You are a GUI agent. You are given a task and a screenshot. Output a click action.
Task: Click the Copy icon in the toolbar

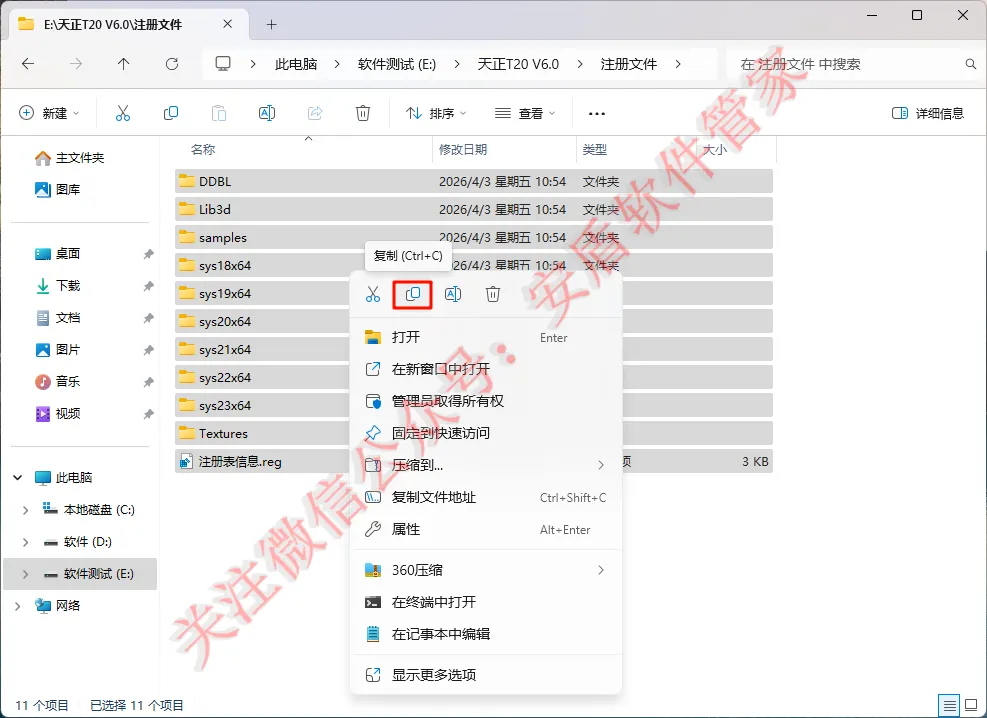[171, 113]
